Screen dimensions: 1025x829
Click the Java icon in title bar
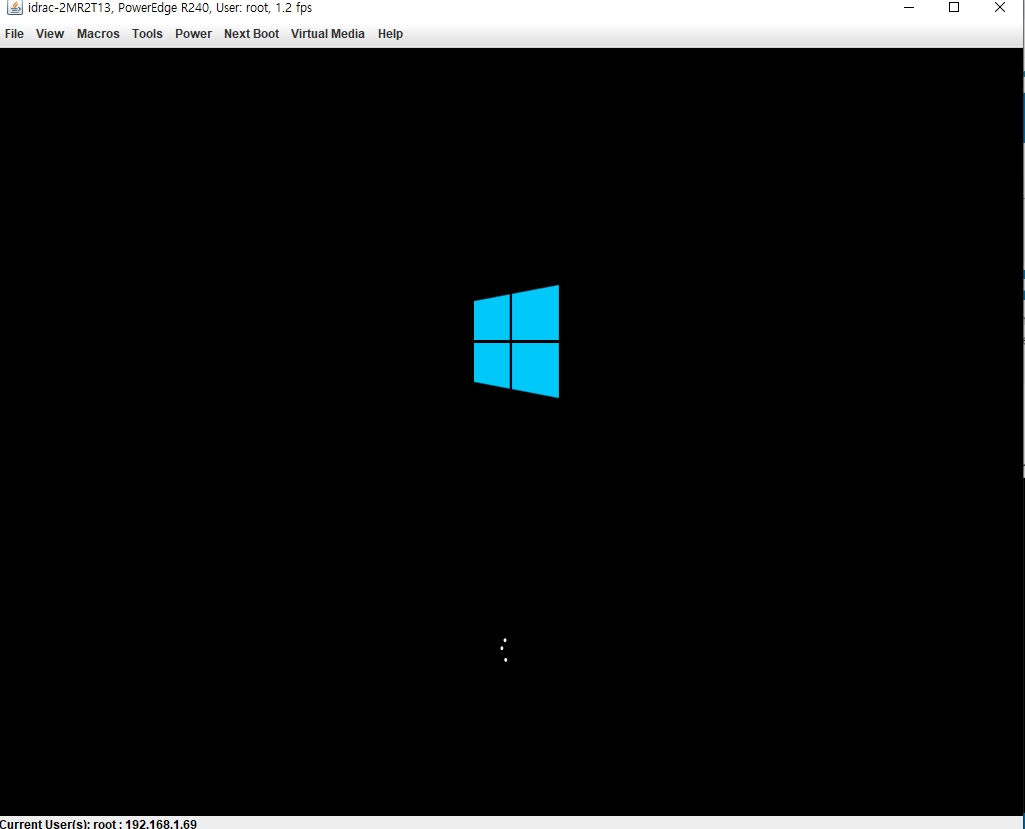[x=14, y=8]
